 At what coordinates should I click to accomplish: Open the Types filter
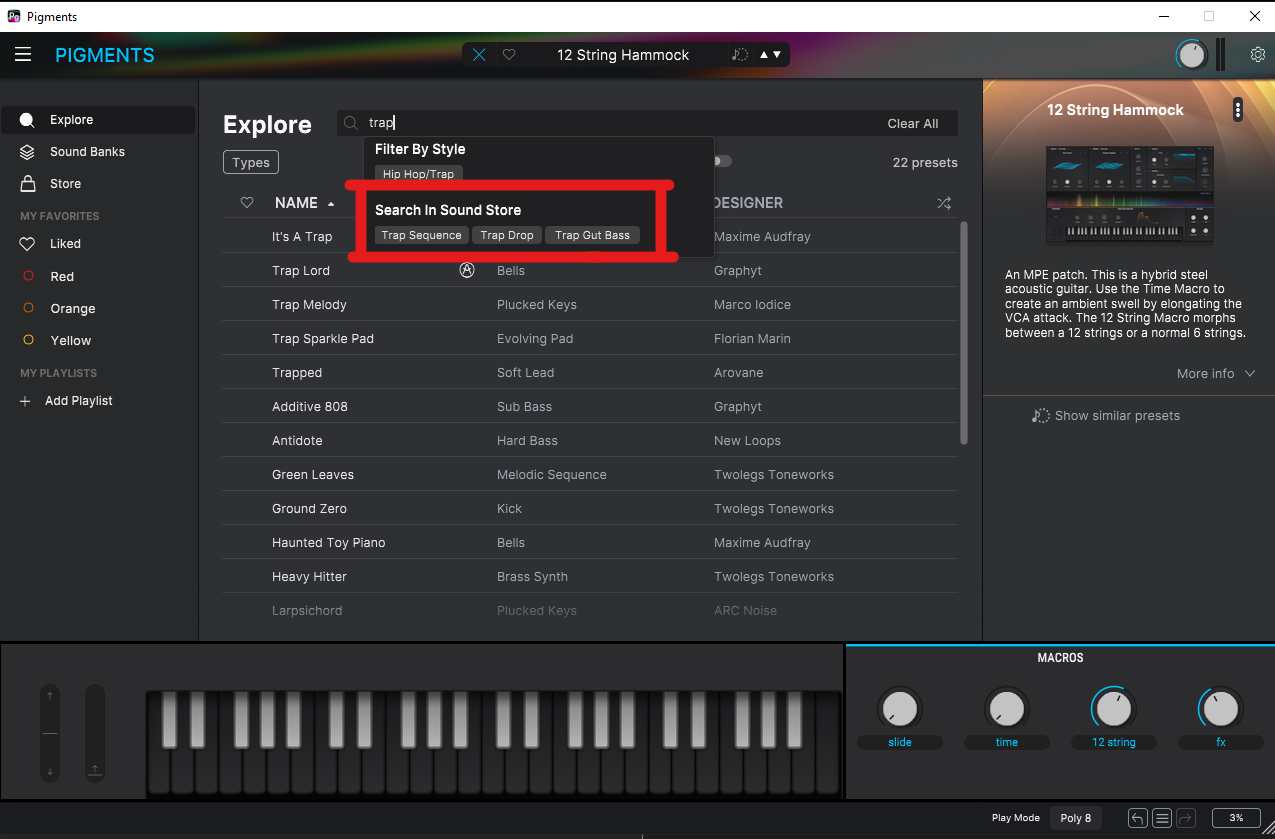click(x=251, y=162)
